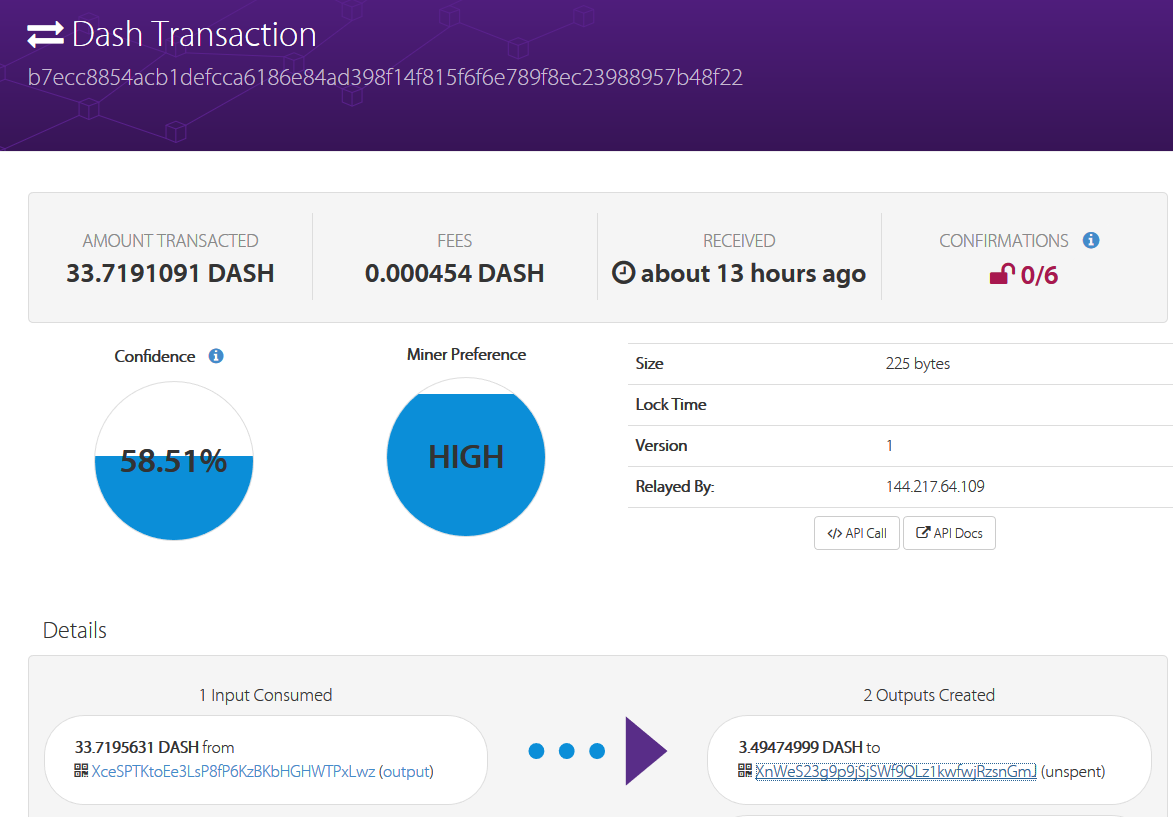Viewport: 1173px width, 817px height.
Task: Click the Version value 1
Action: [889, 446]
